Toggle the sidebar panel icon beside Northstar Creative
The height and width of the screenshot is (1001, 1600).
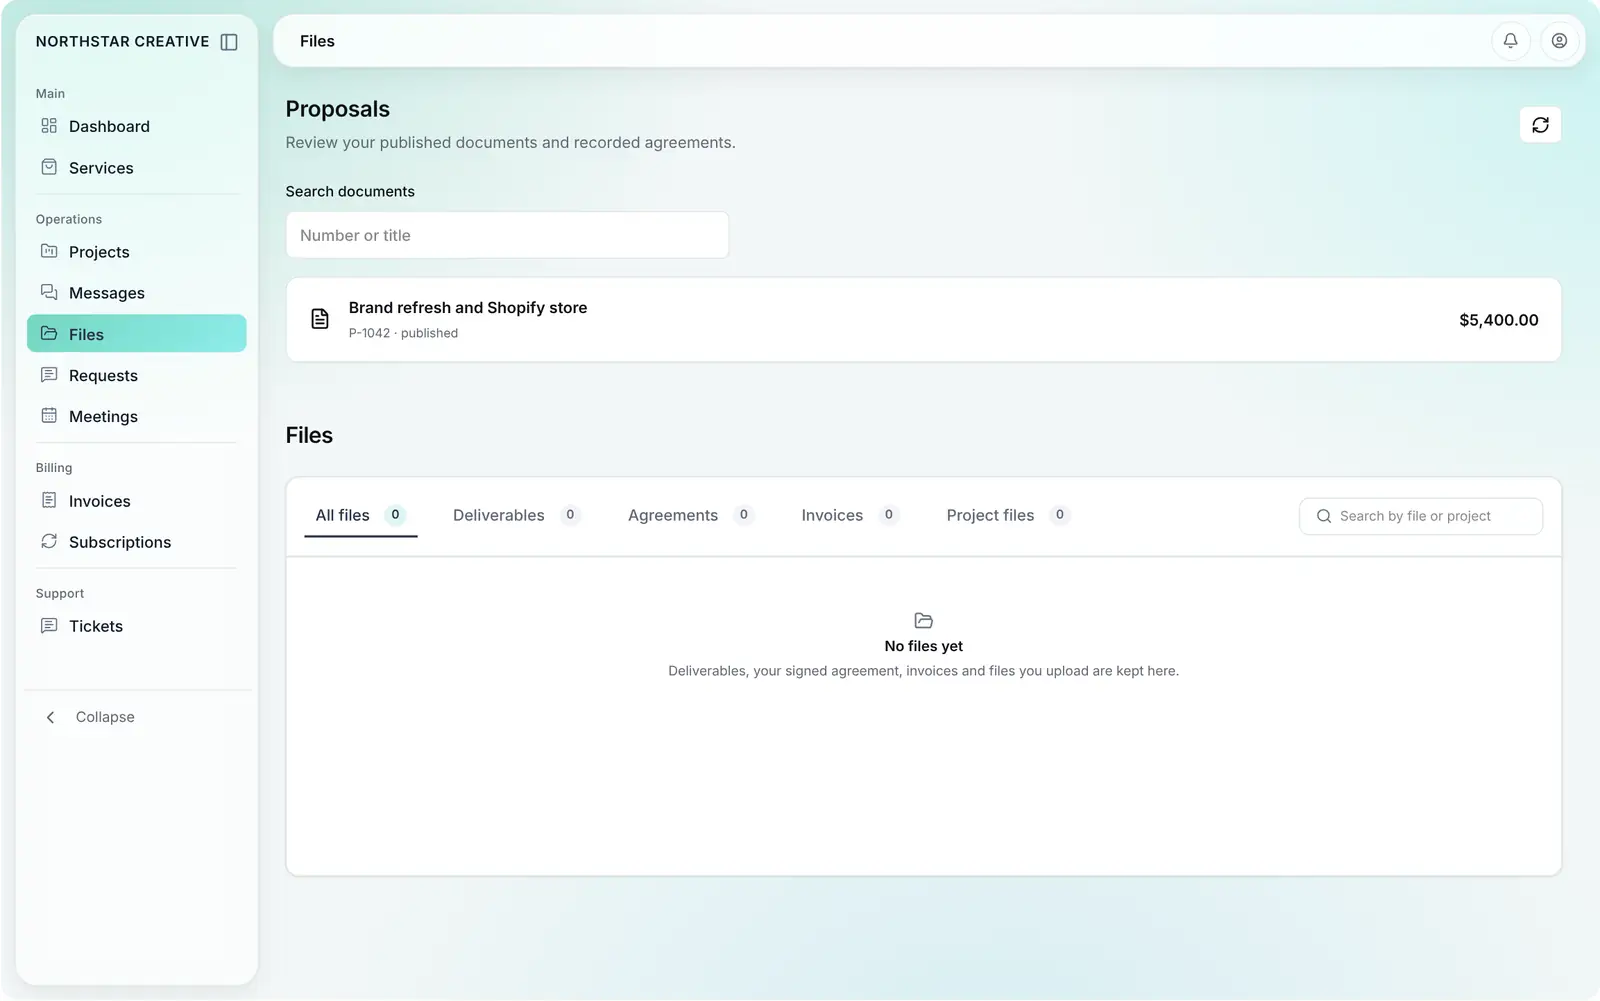click(x=229, y=42)
